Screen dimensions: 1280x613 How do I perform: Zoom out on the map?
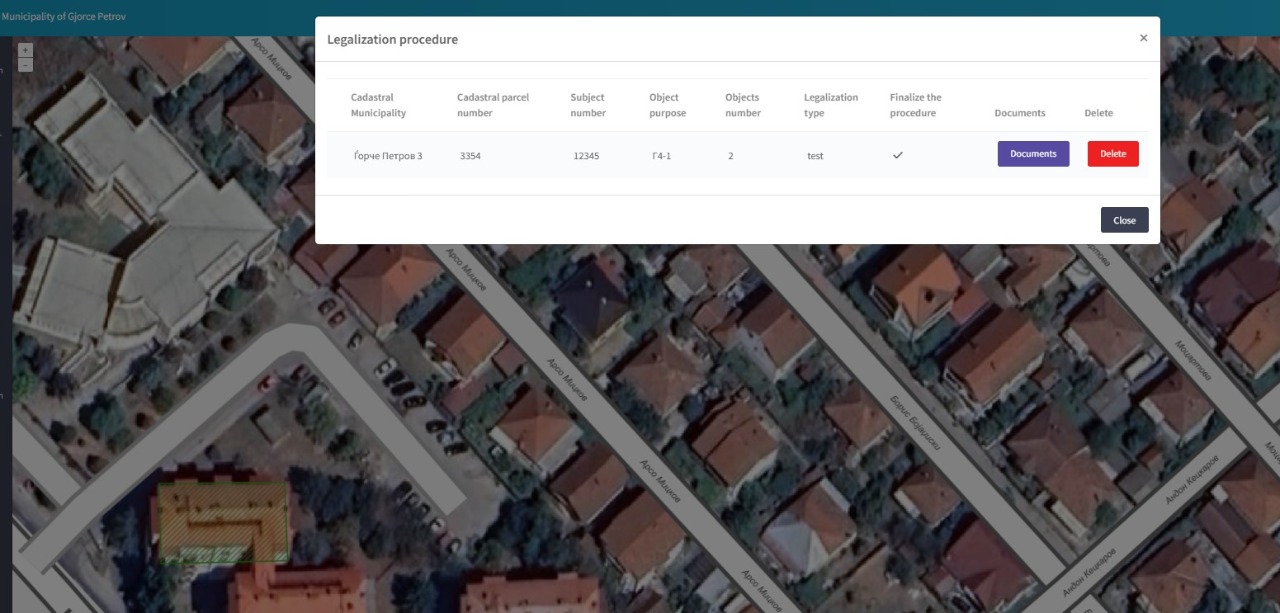(x=26, y=65)
